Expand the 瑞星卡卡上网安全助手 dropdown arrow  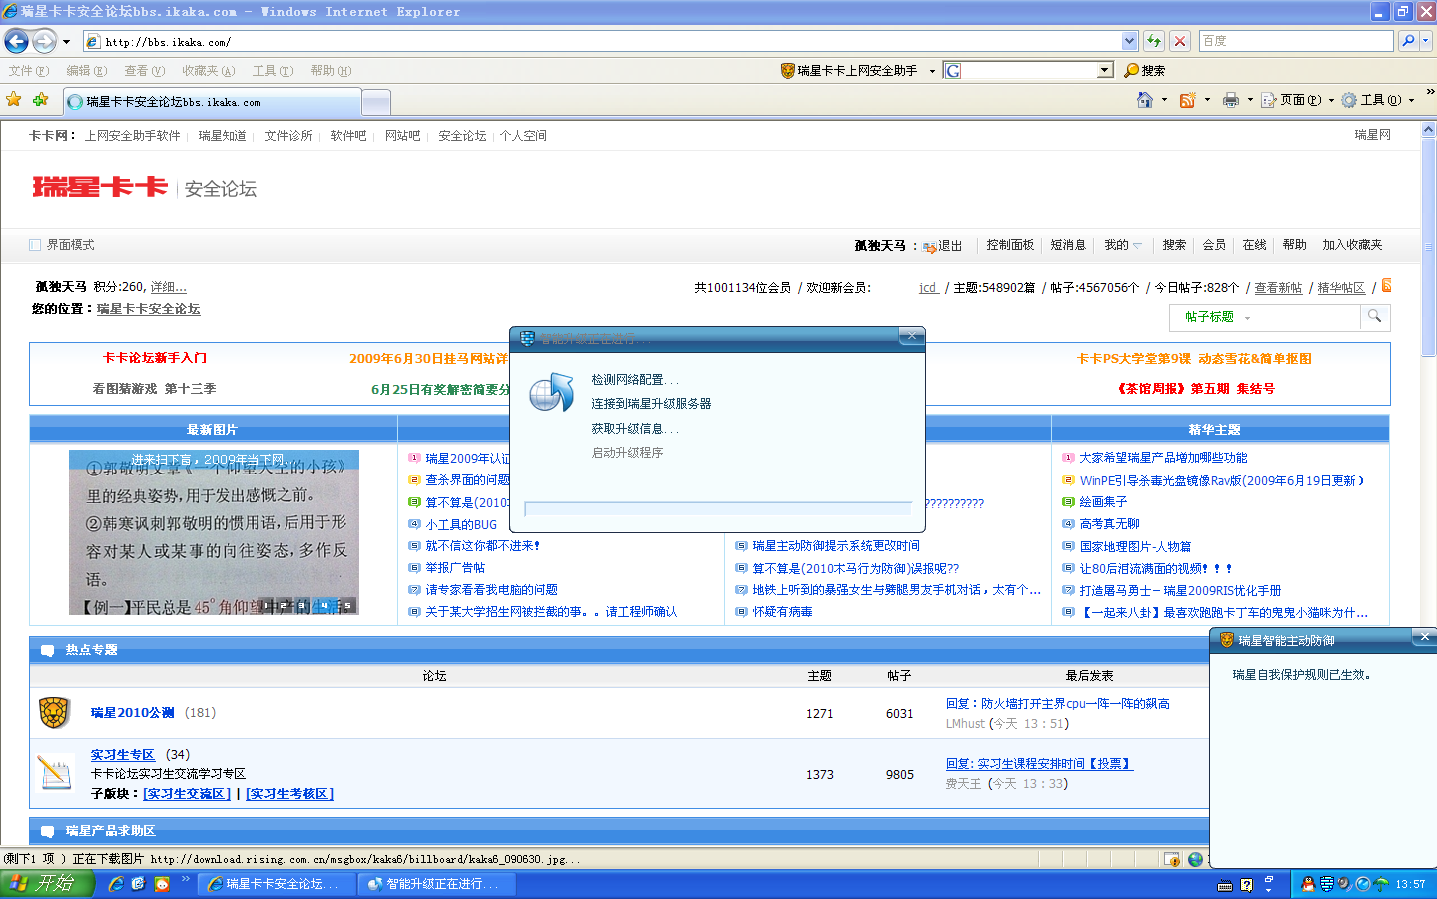tap(932, 71)
